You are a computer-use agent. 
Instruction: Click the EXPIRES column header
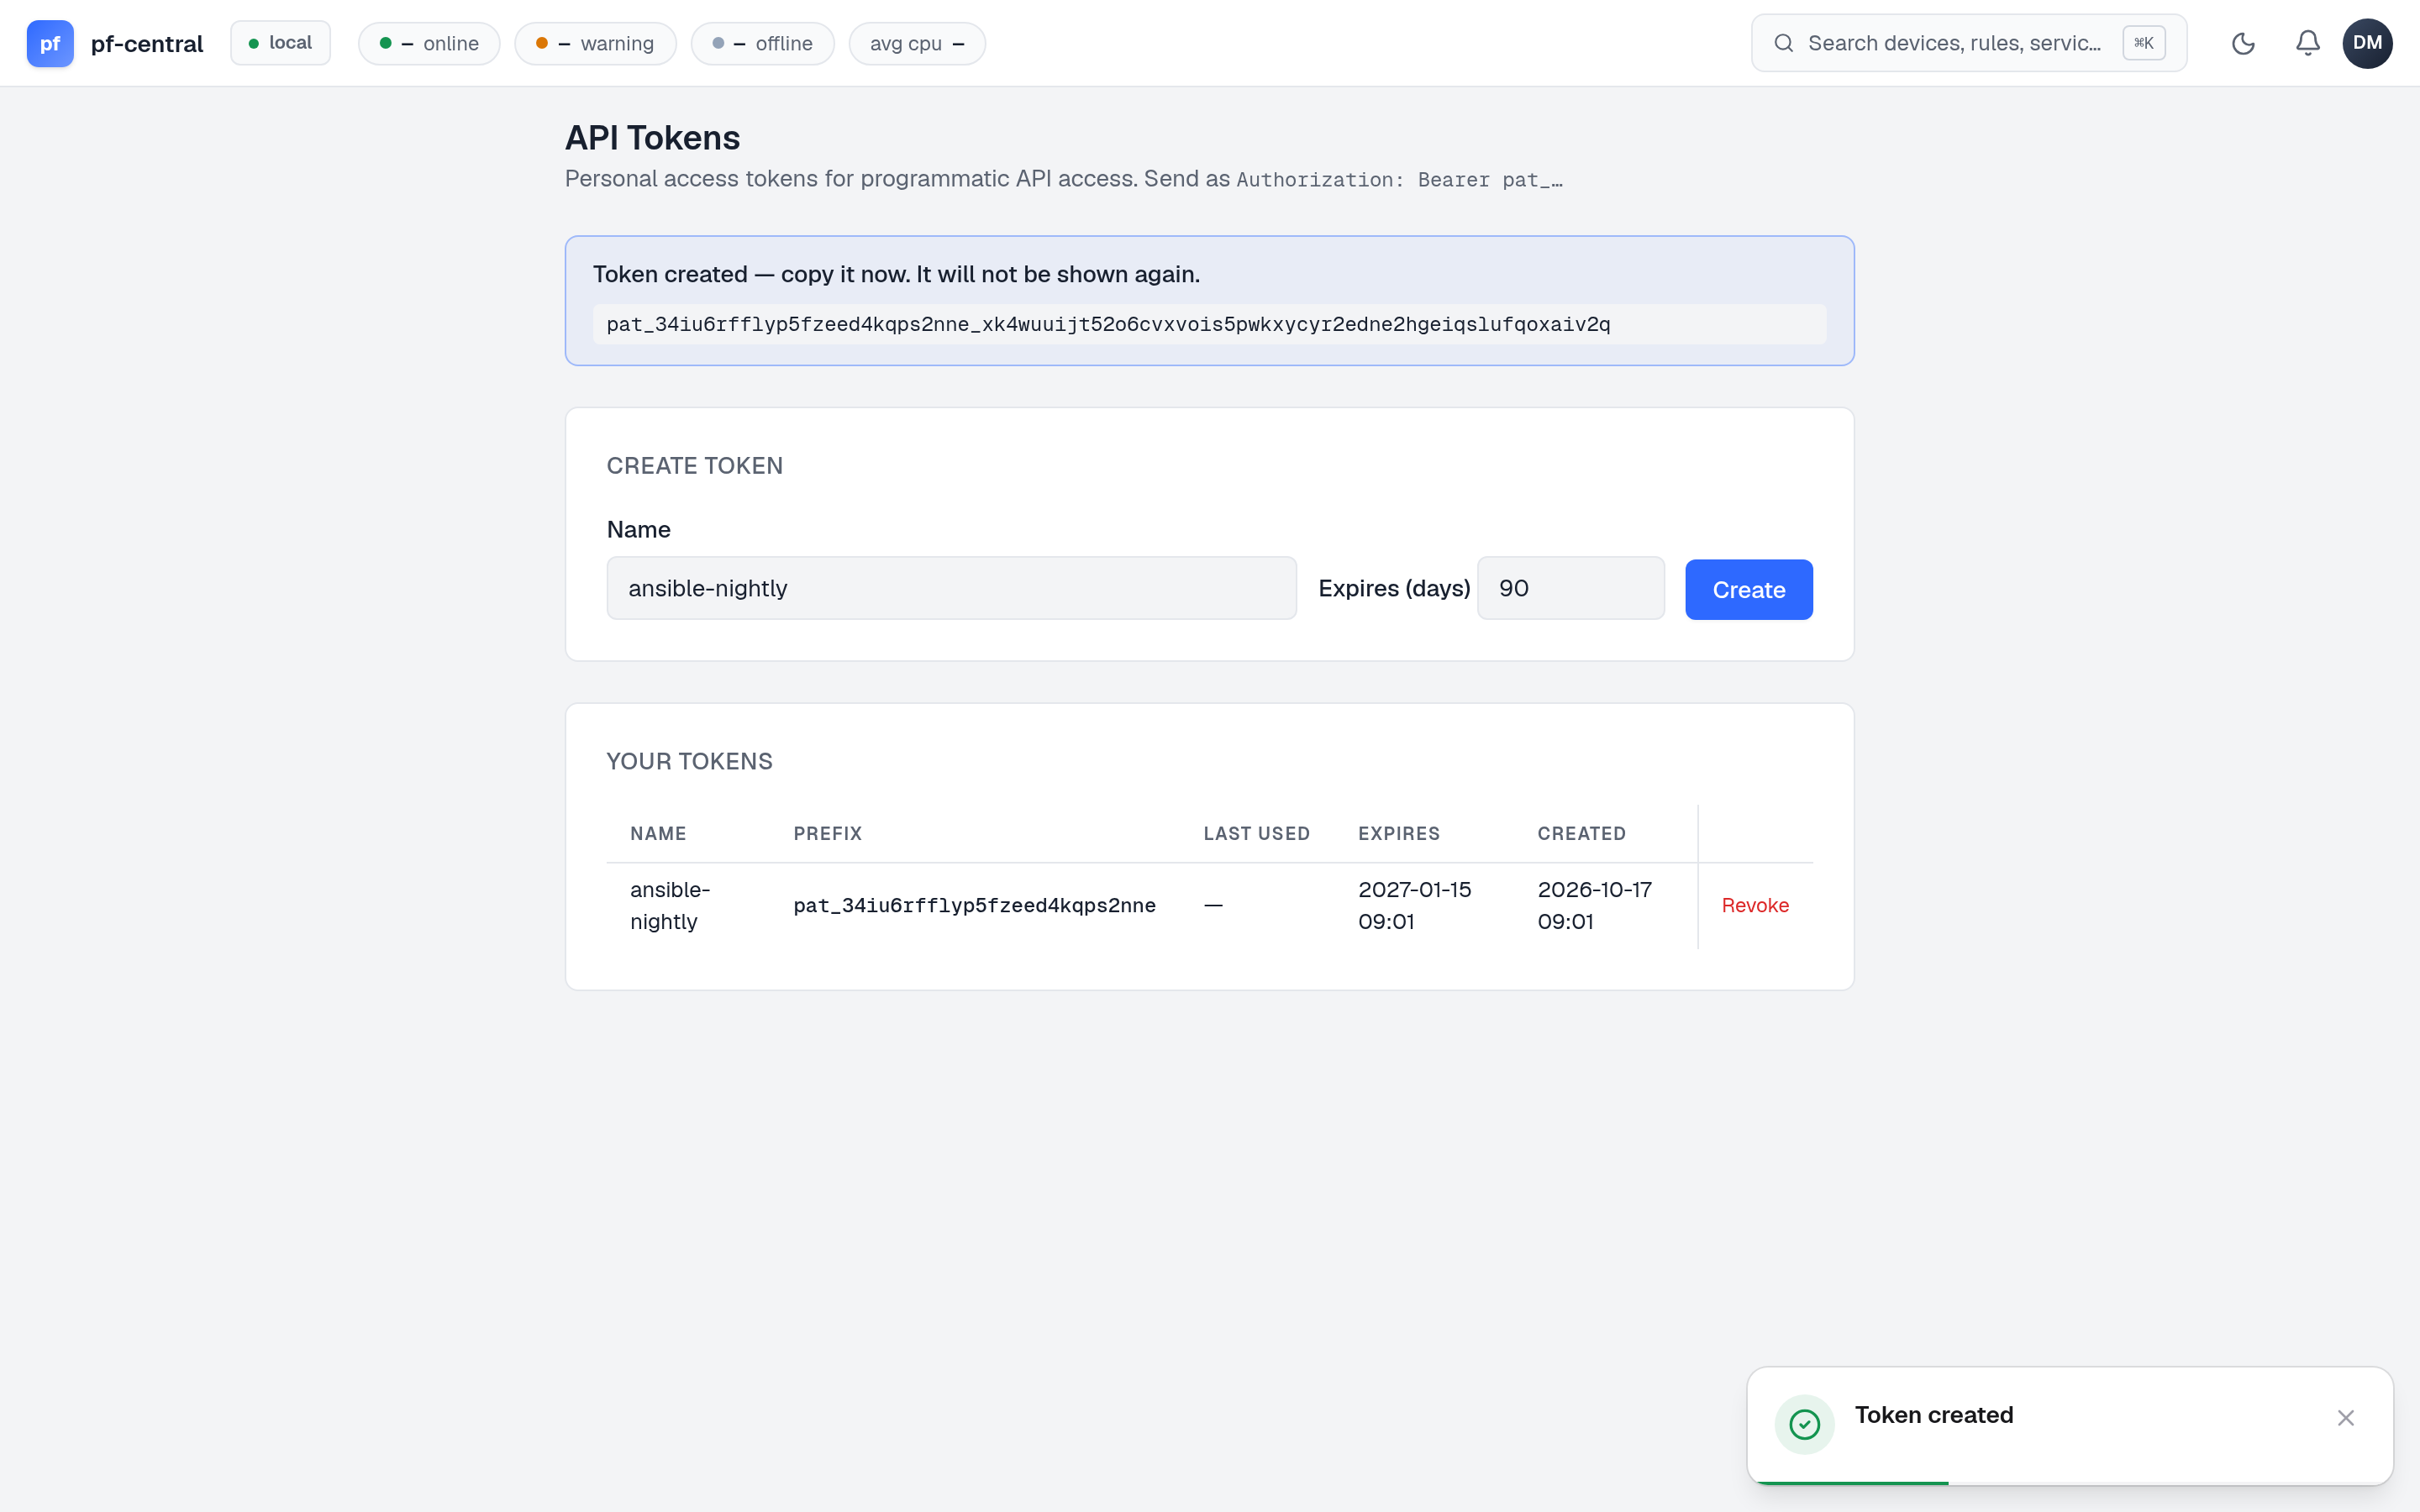(1398, 833)
